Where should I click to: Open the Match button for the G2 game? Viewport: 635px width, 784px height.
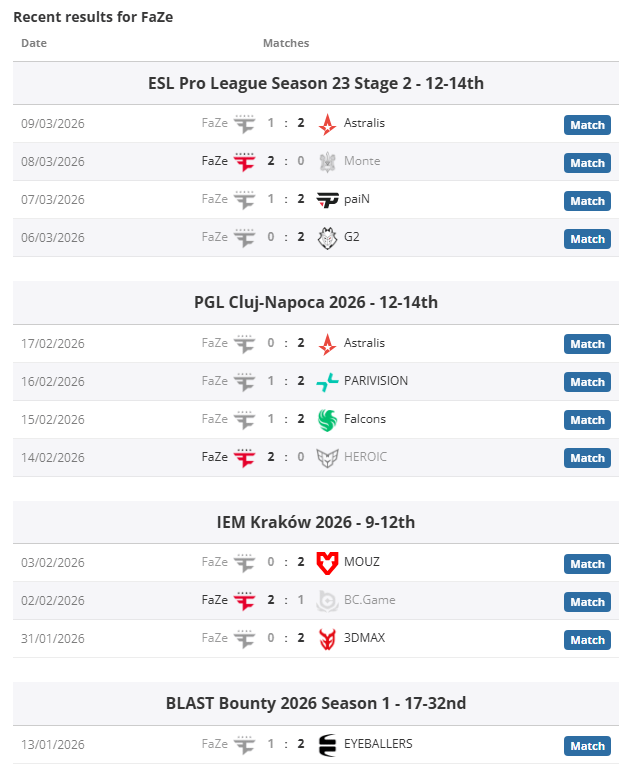tap(587, 239)
